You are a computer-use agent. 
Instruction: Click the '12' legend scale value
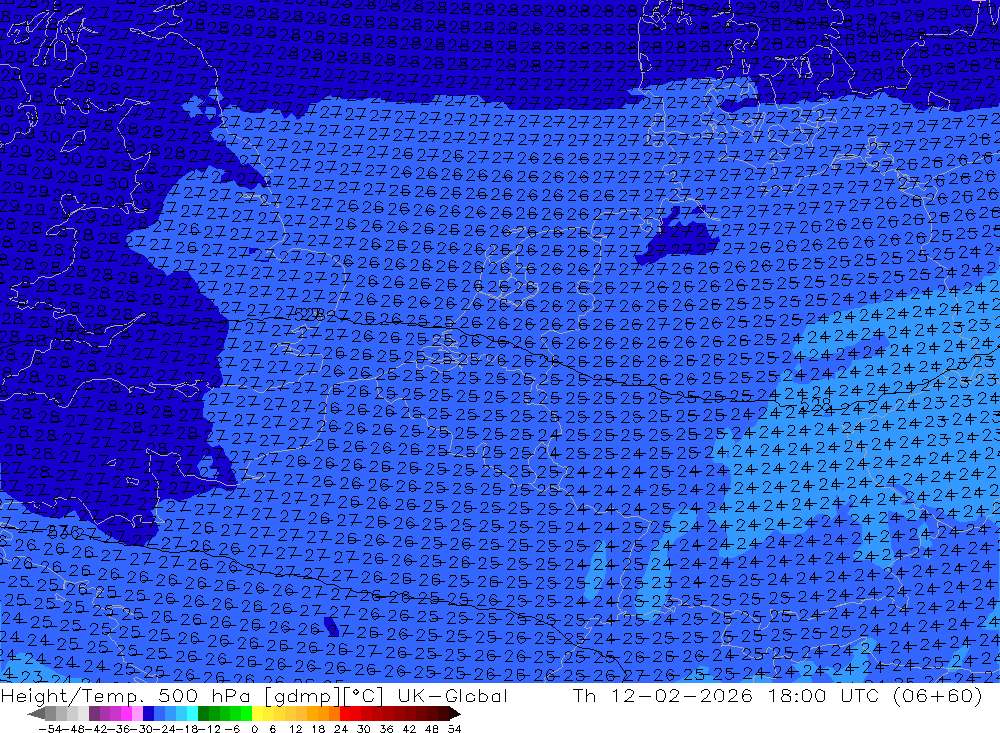(296, 729)
